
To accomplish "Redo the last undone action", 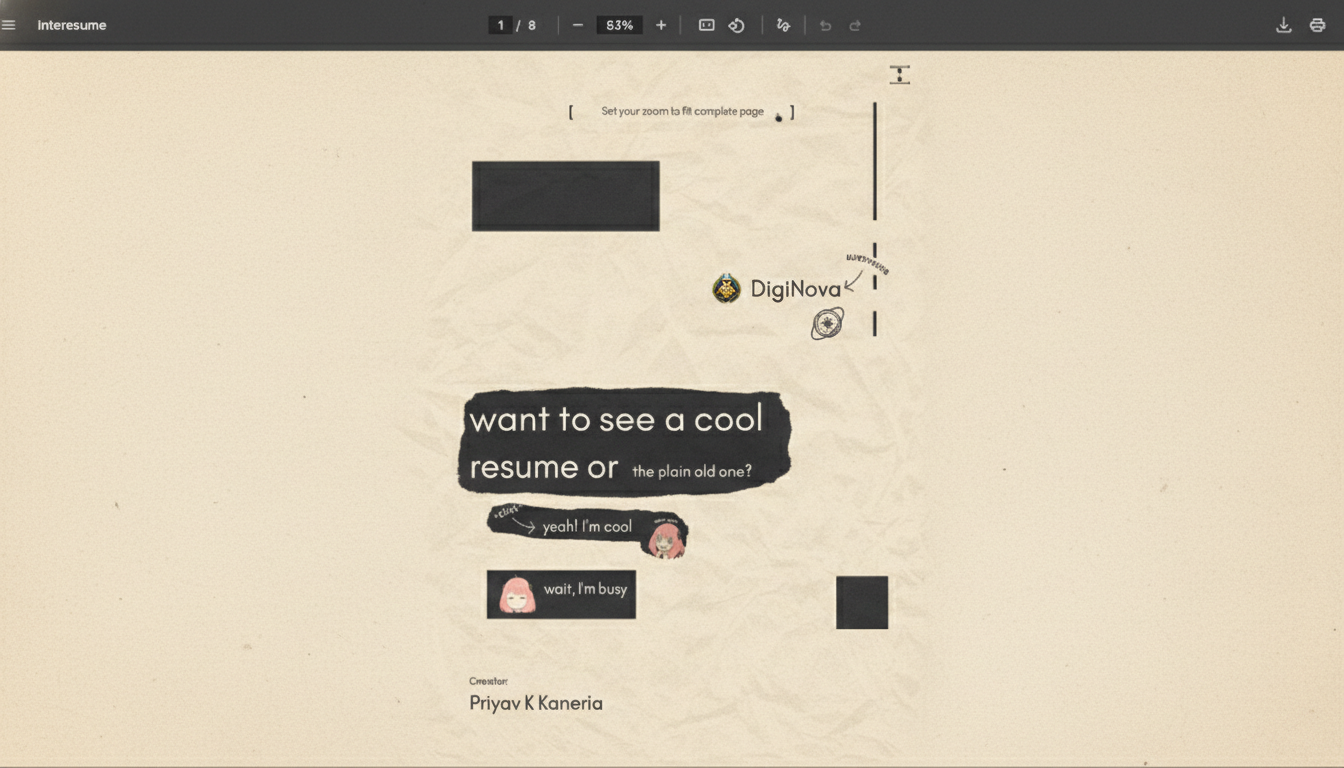I will tap(855, 25).
